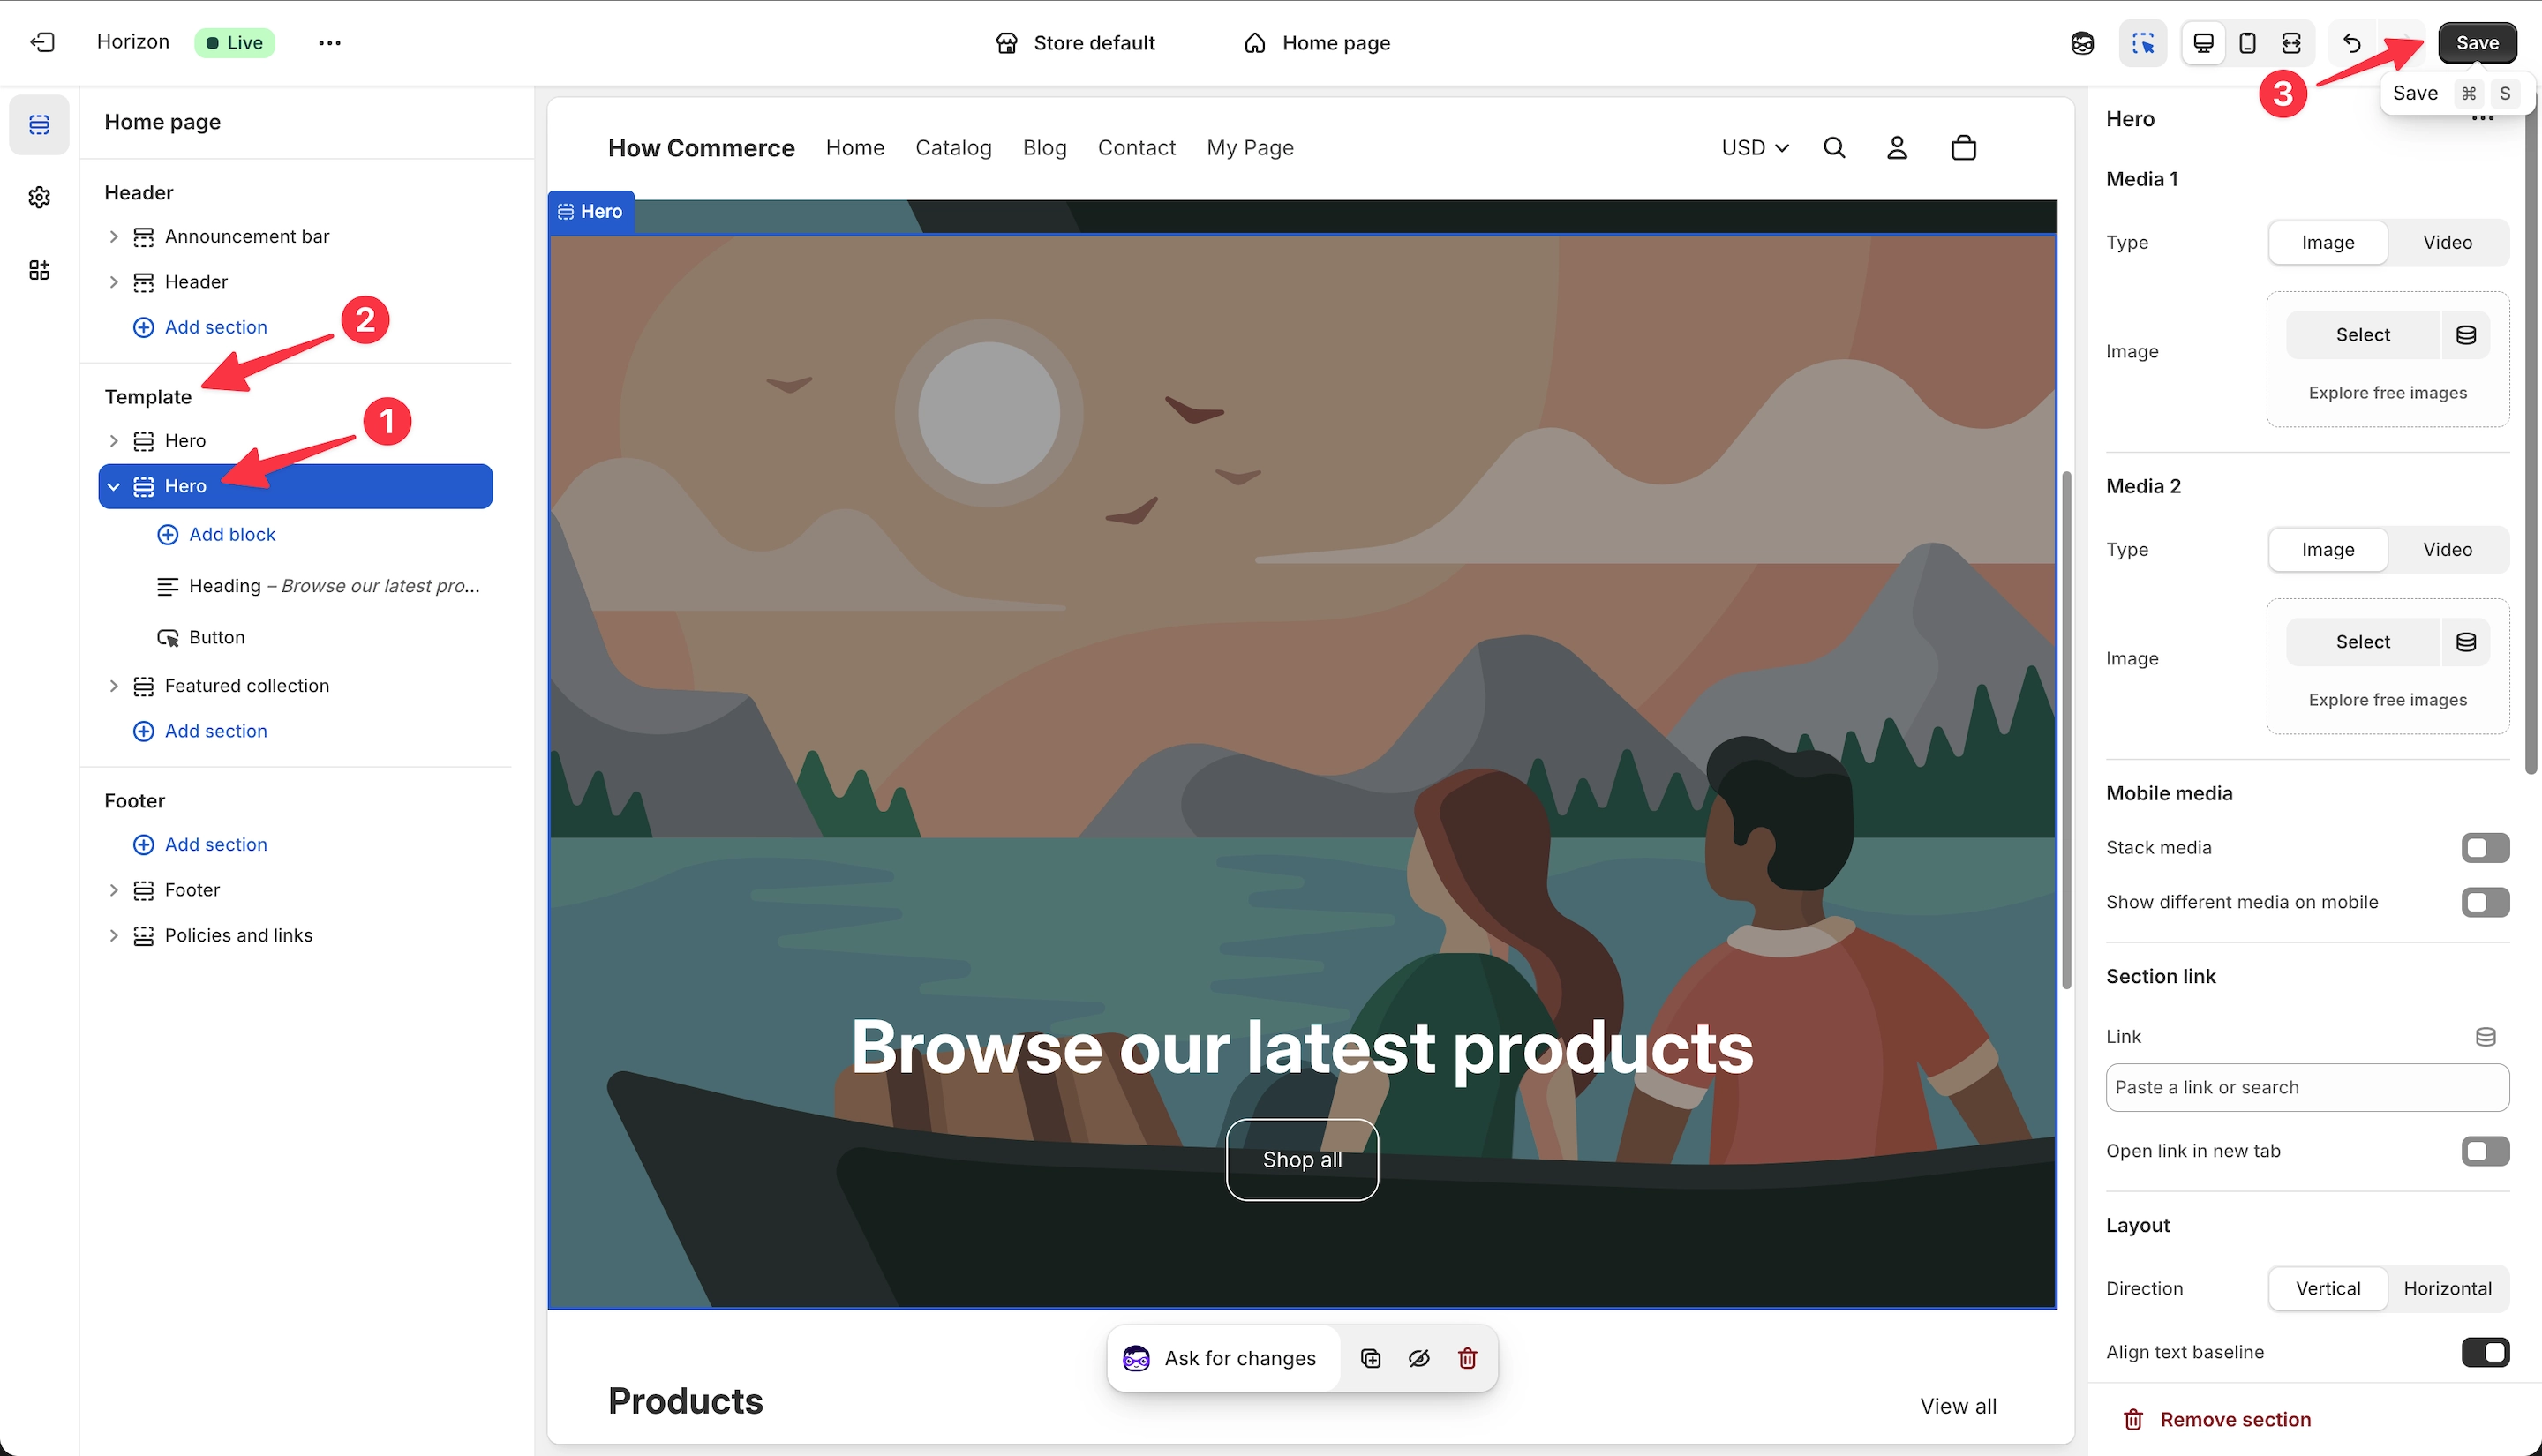Viewport: 2542px width, 1456px height.
Task: Collapse the selected Hero section
Action: point(113,487)
